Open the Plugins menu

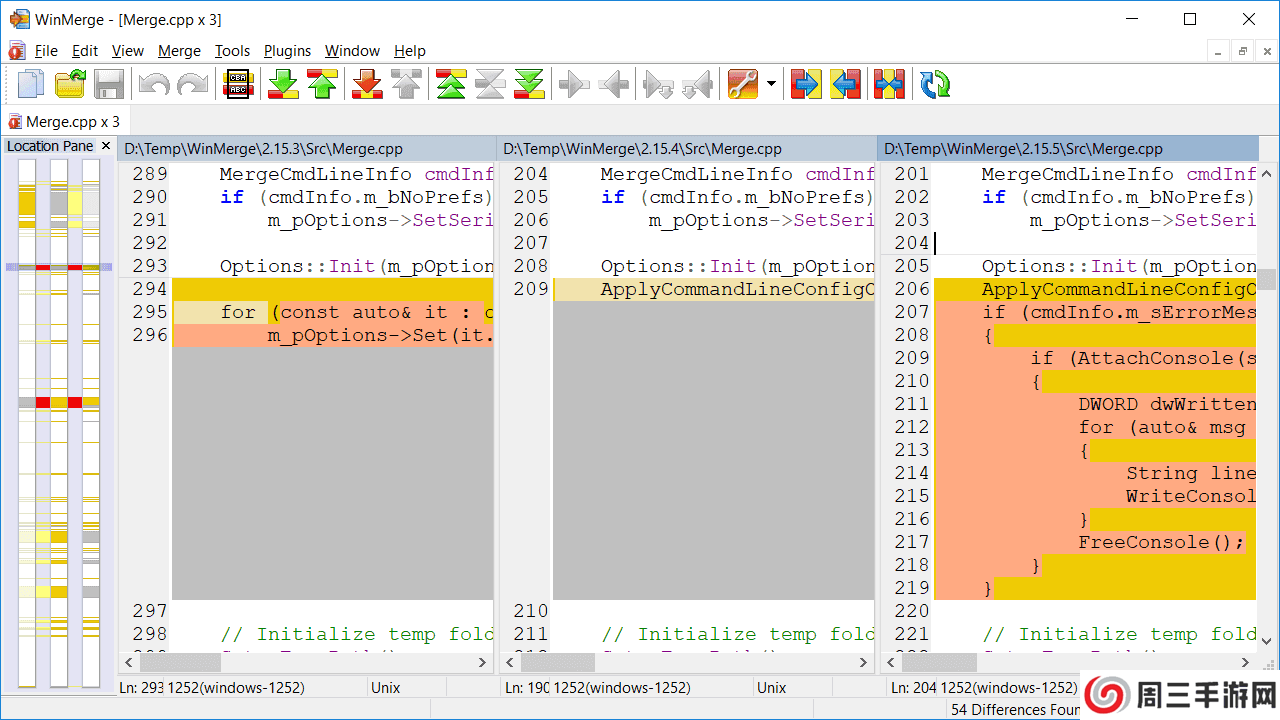(x=287, y=51)
